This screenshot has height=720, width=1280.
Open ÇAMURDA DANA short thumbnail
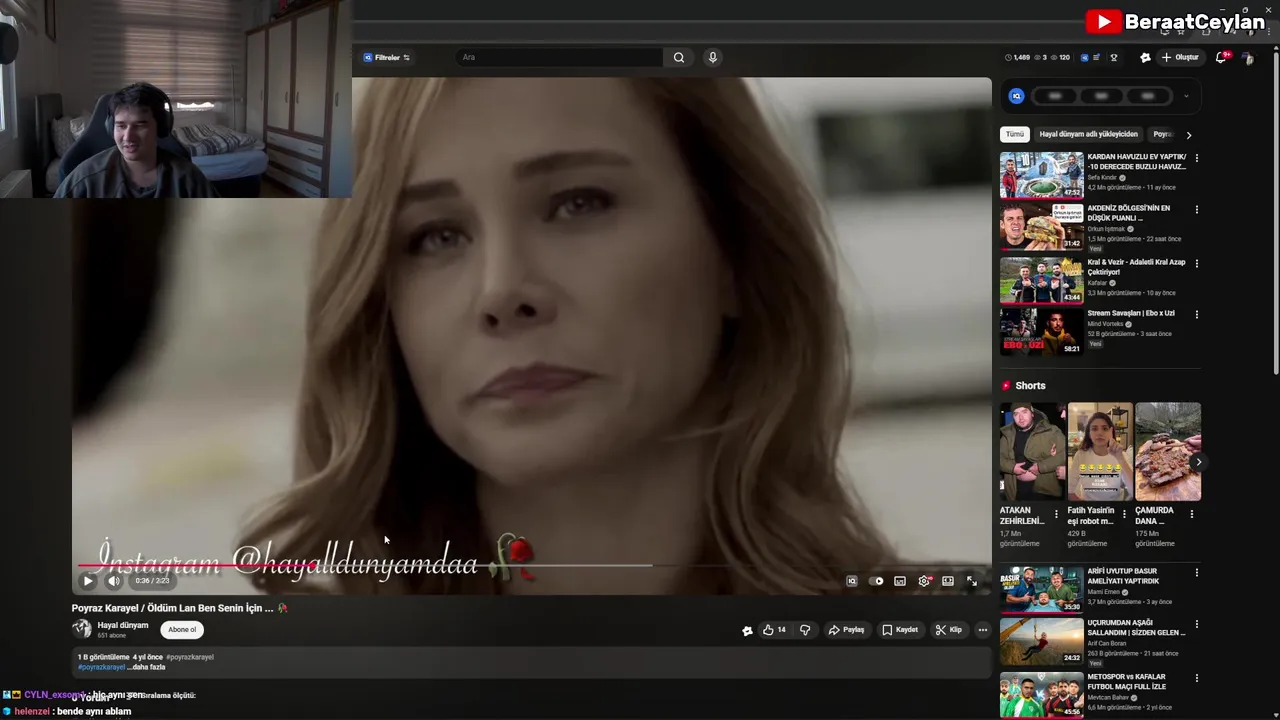point(1168,451)
